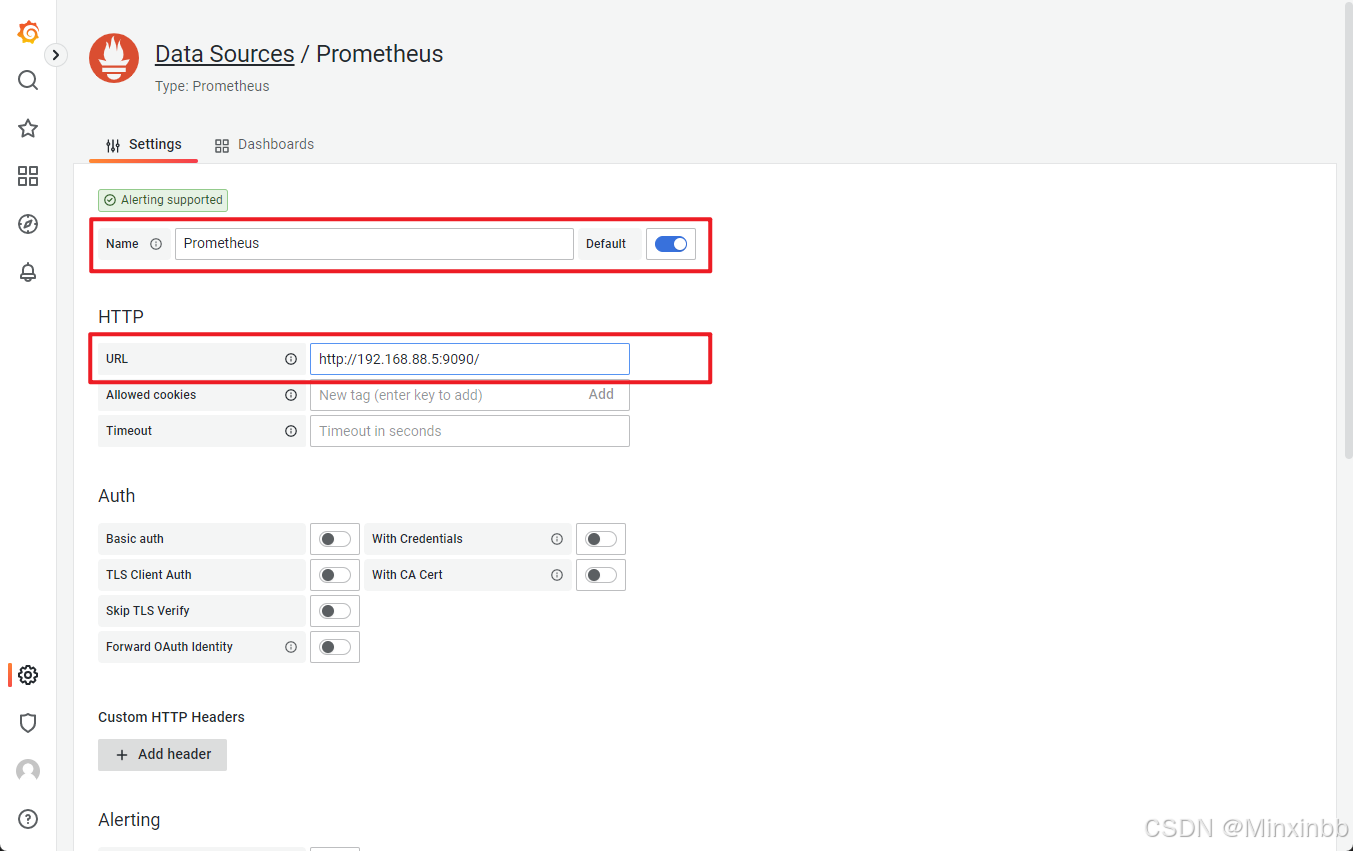Screen dimensions: 1353x851
Task: Open Configuration gear icon
Action: pos(28,675)
